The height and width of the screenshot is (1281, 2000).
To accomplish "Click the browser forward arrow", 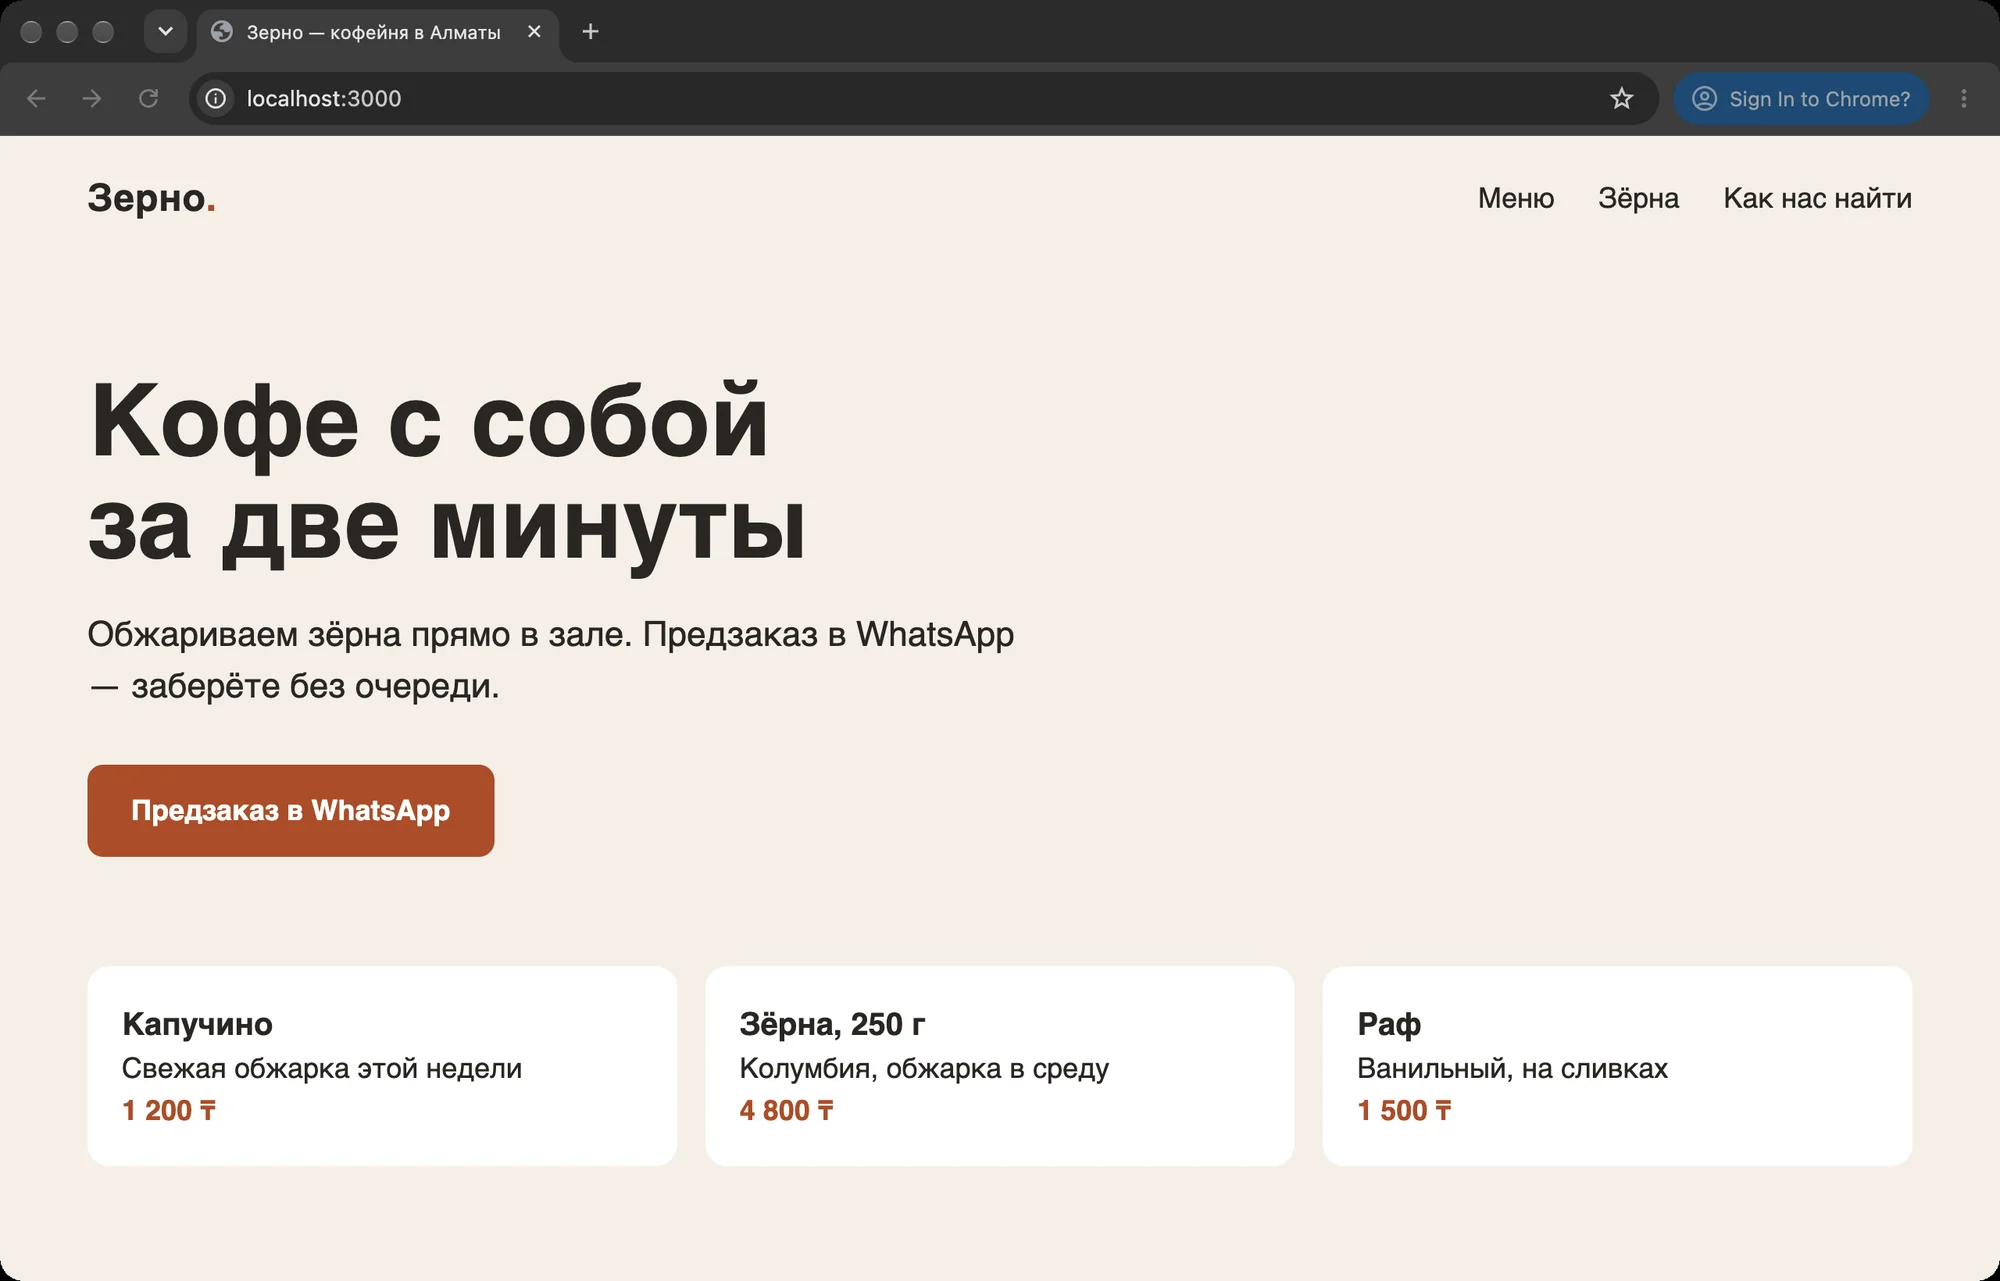I will tap(92, 98).
